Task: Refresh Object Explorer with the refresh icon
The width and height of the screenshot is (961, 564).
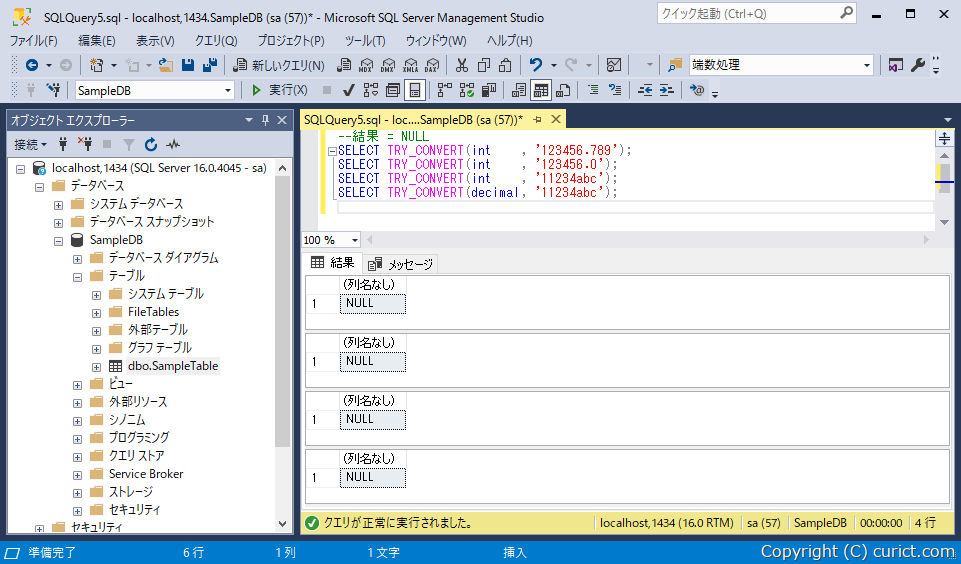Action: pyautogui.click(x=151, y=145)
